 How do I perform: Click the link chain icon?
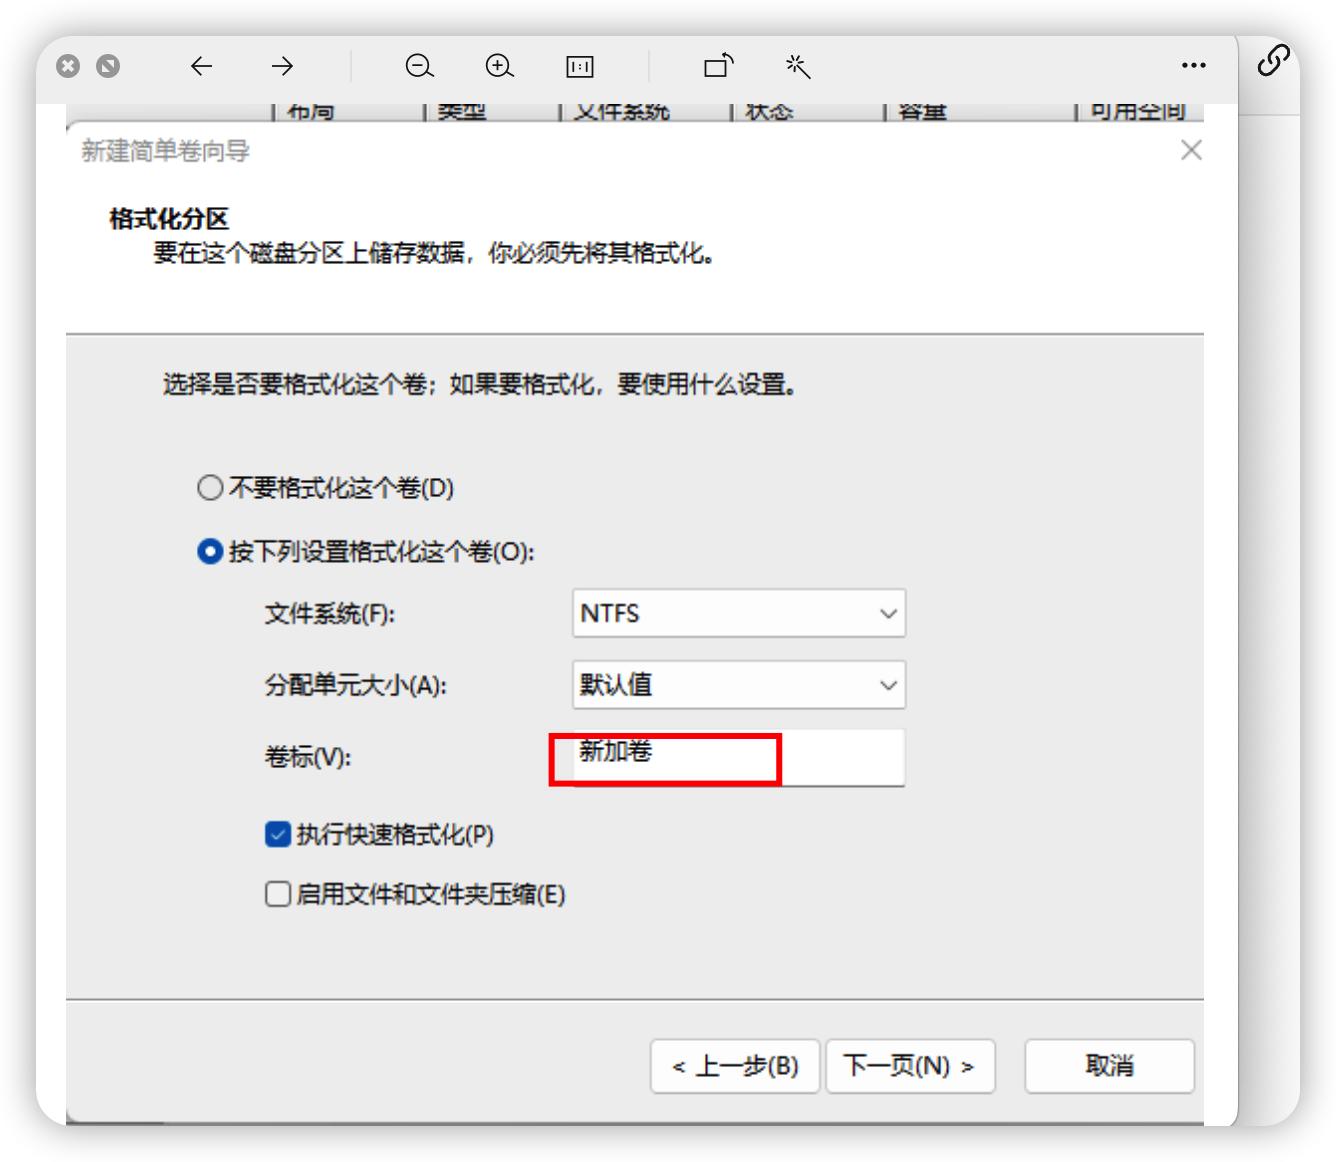[1273, 61]
